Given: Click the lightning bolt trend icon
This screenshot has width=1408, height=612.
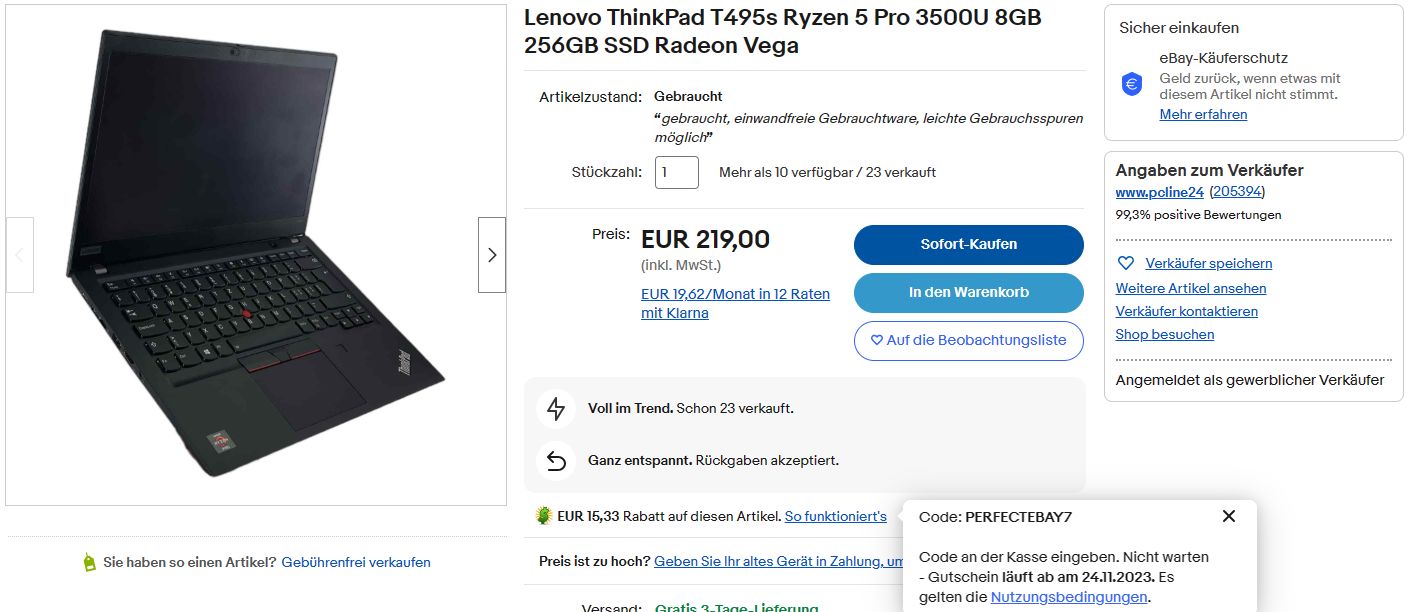Looking at the screenshot, I should (556, 408).
